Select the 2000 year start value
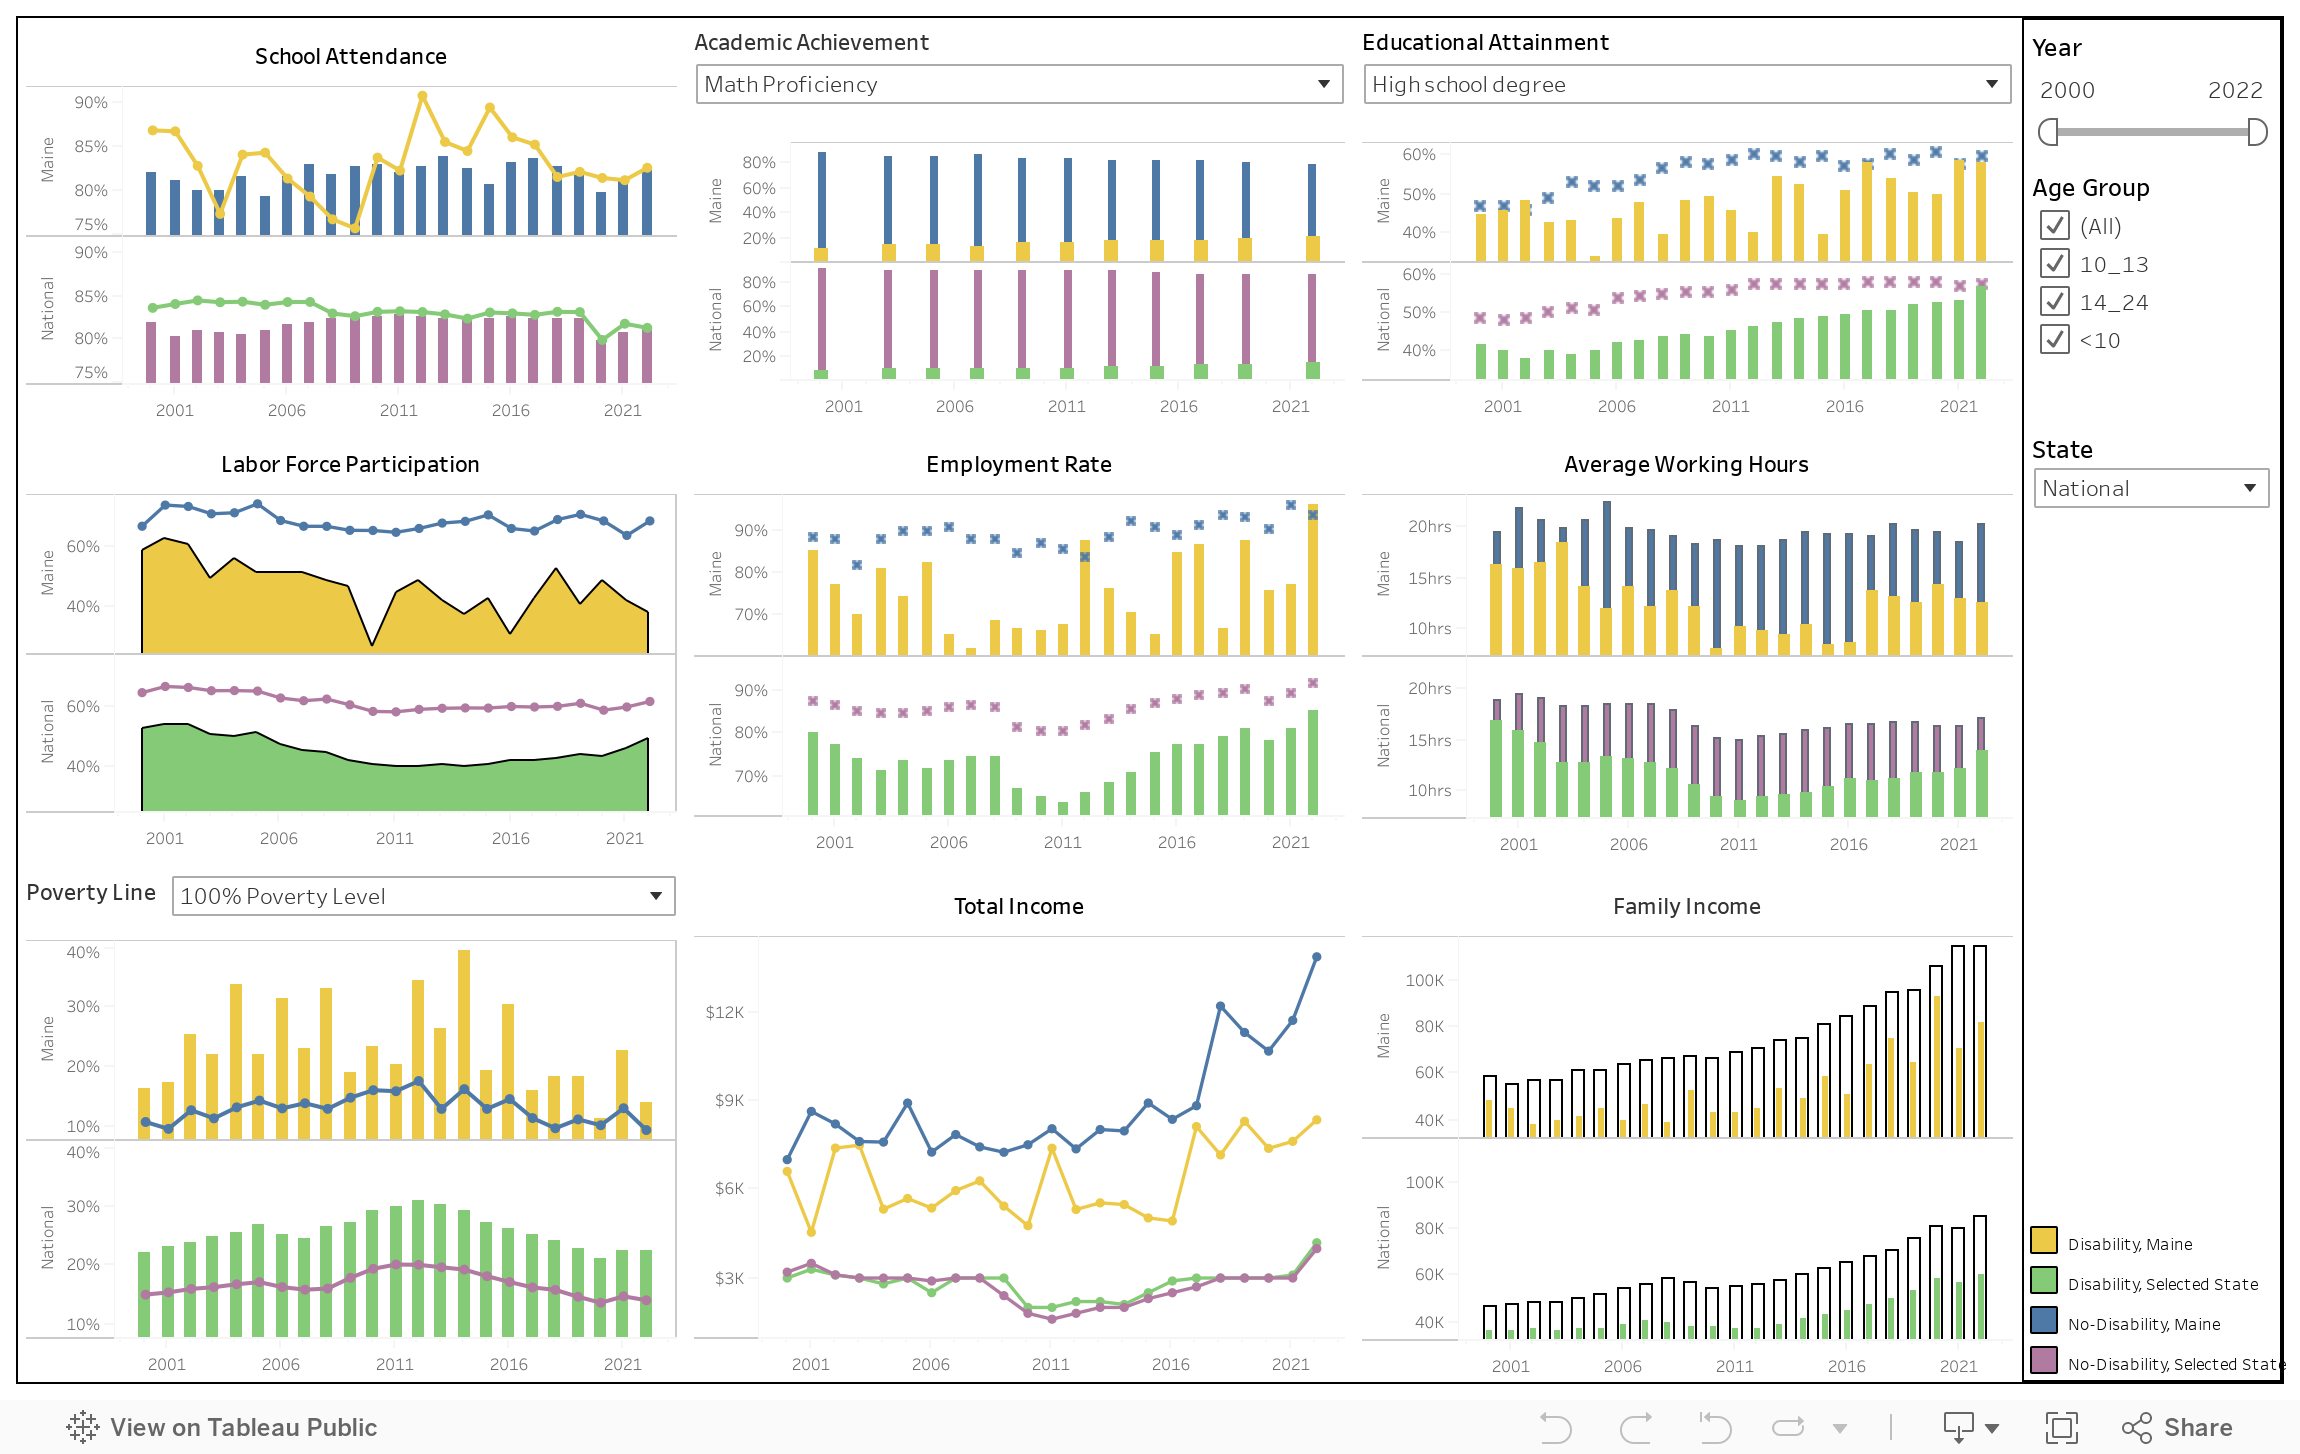 pos(2067,90)
